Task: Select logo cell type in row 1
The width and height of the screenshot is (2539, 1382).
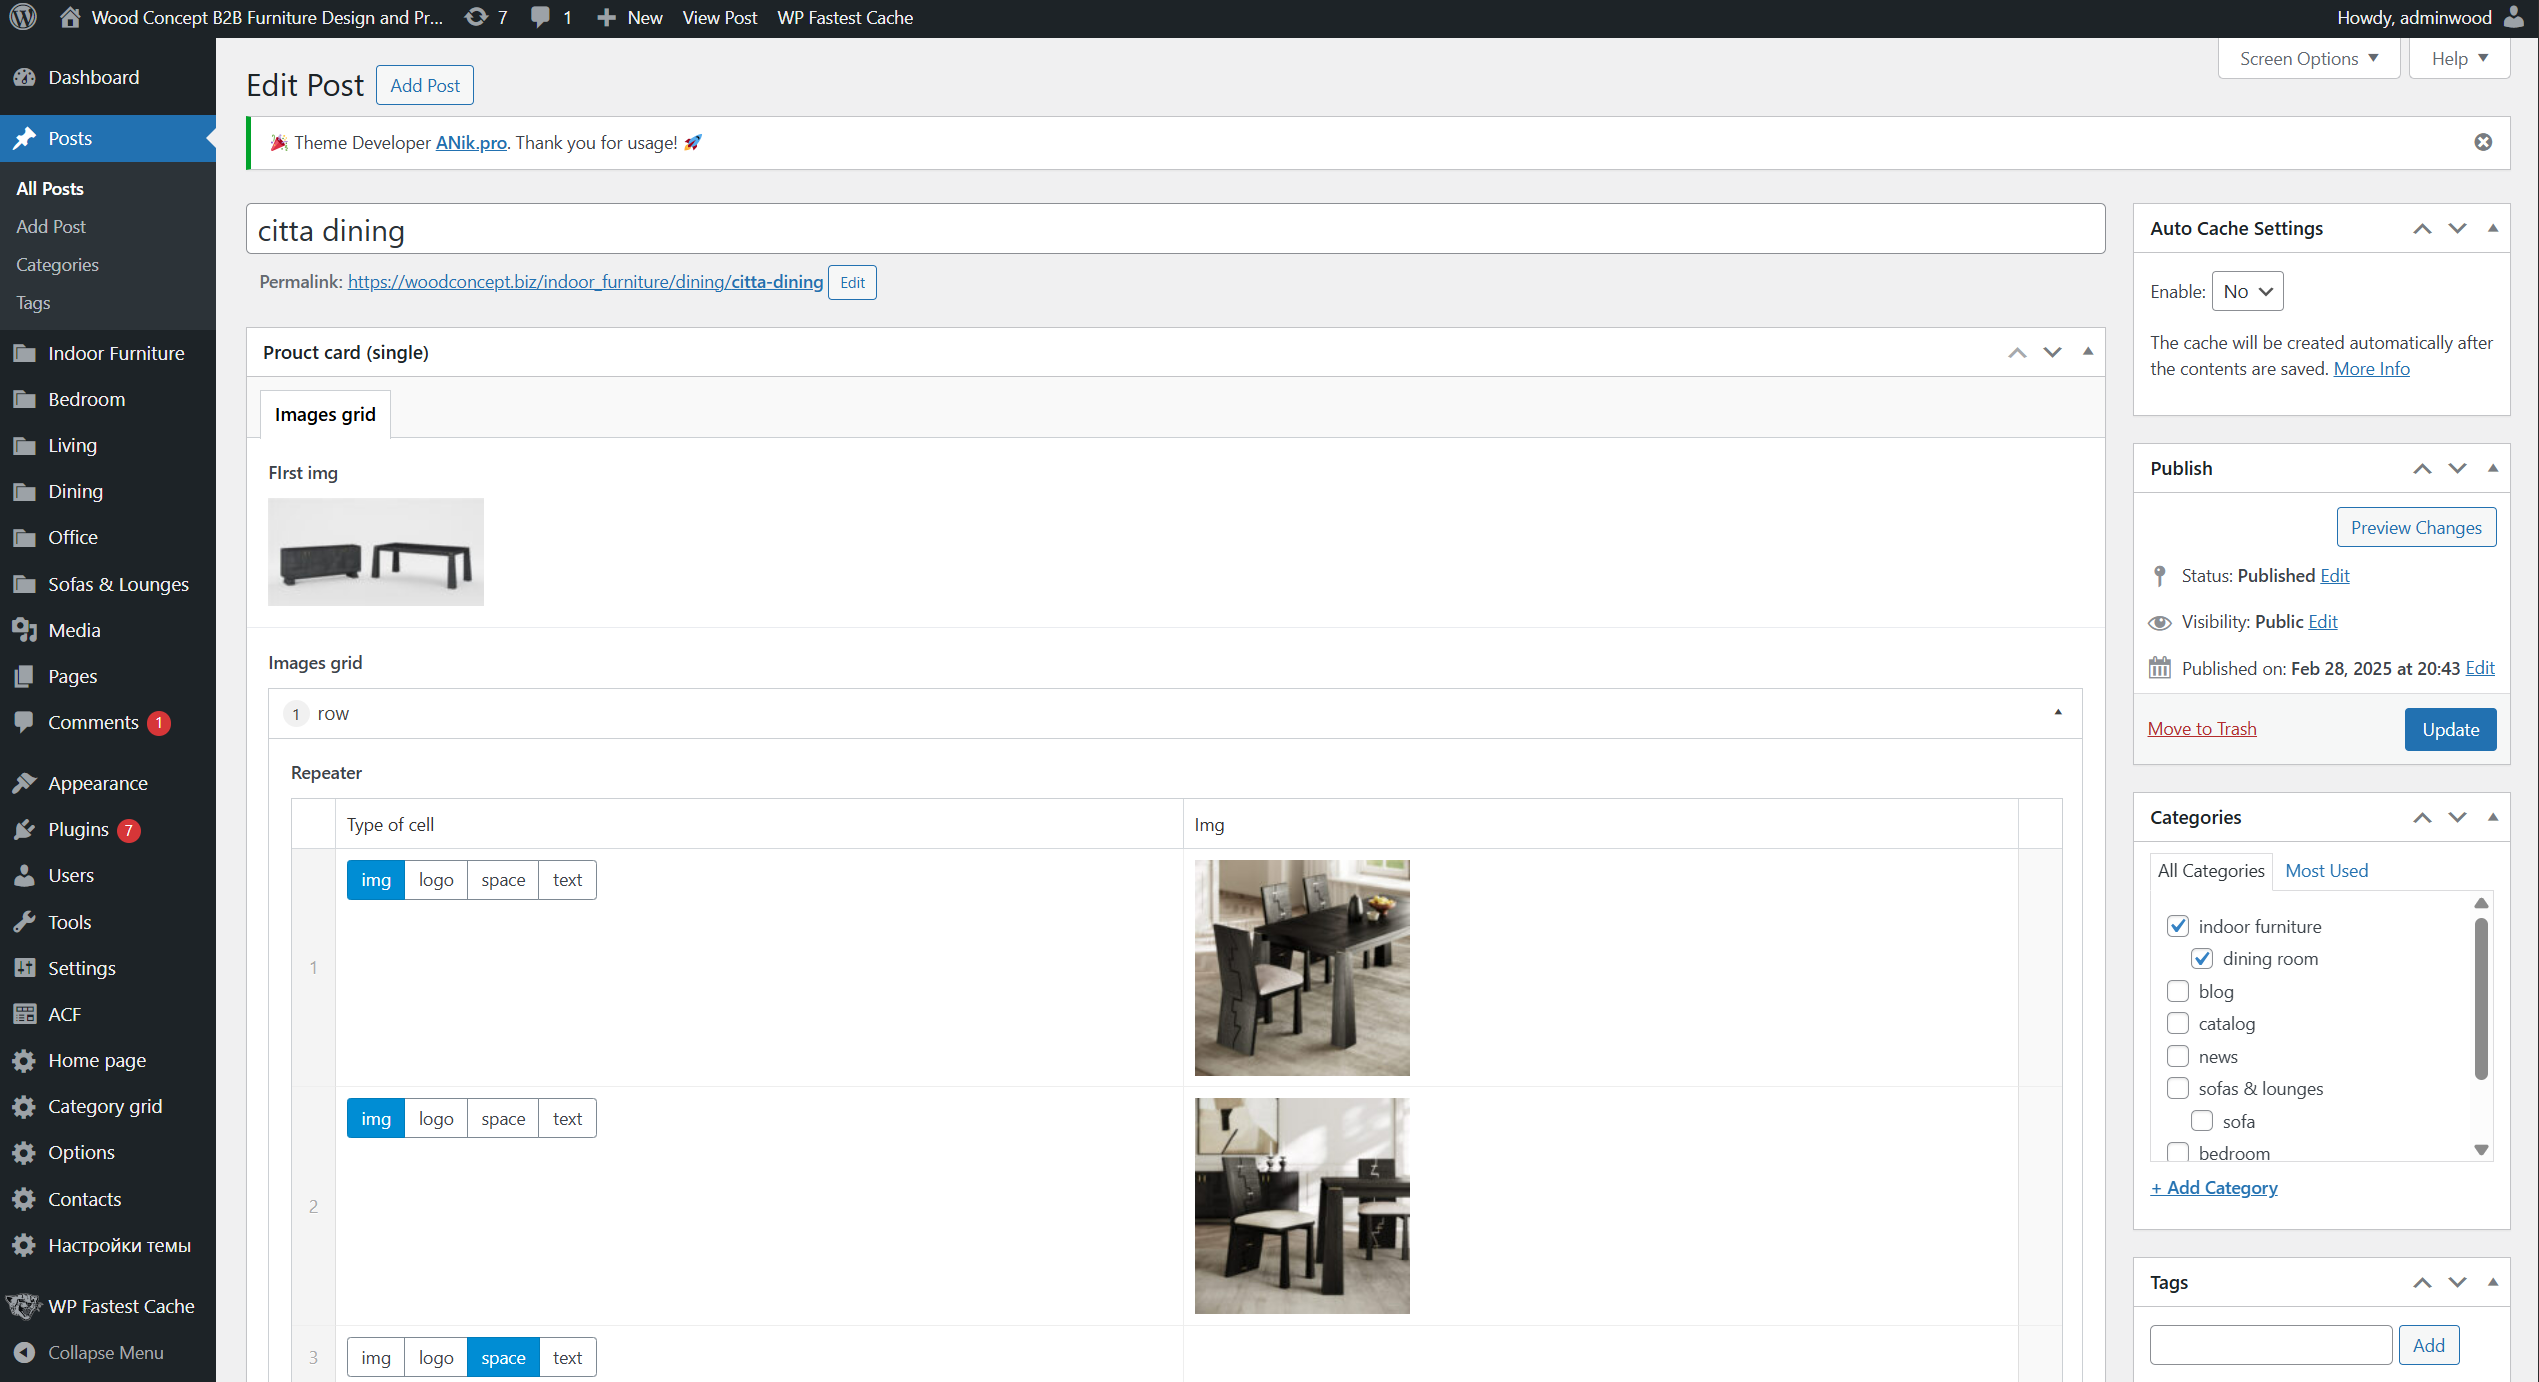Action: point(436,880)
